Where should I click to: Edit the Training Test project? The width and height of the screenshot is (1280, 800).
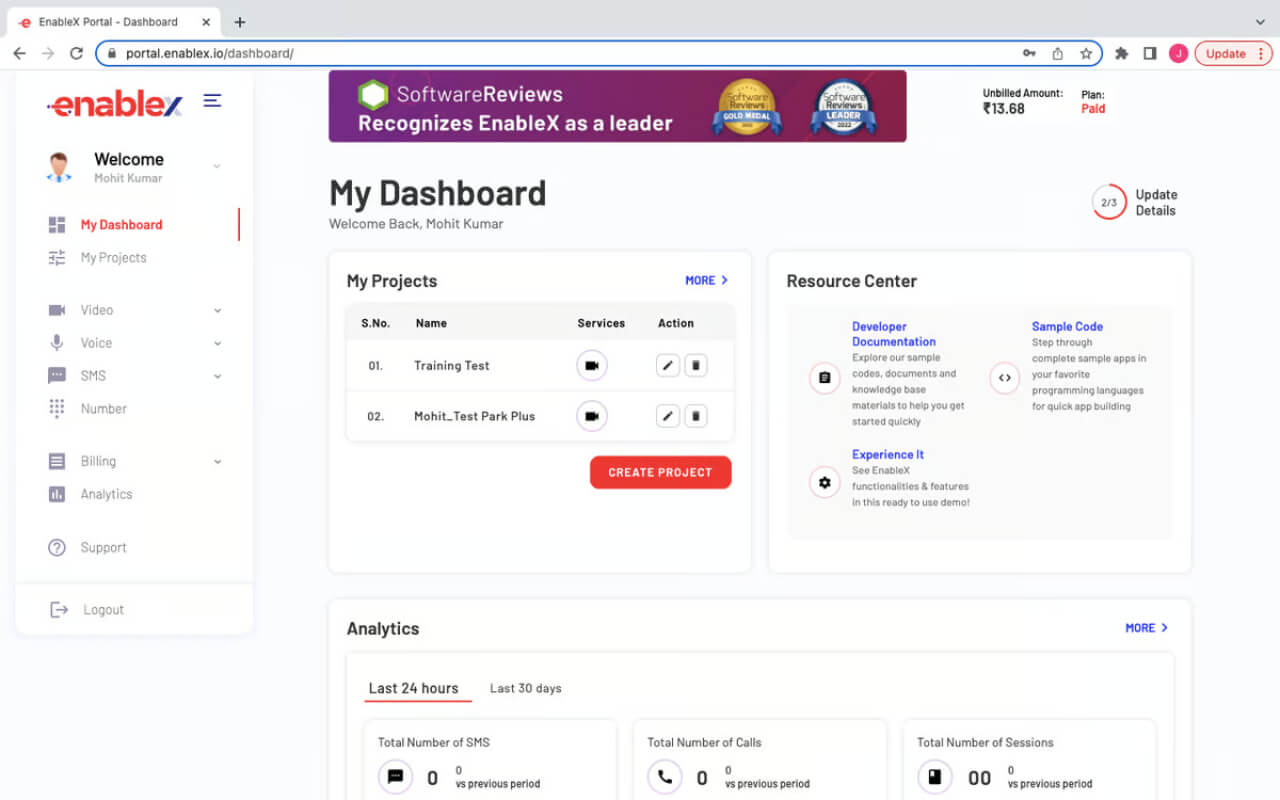[x=668, y=366]
